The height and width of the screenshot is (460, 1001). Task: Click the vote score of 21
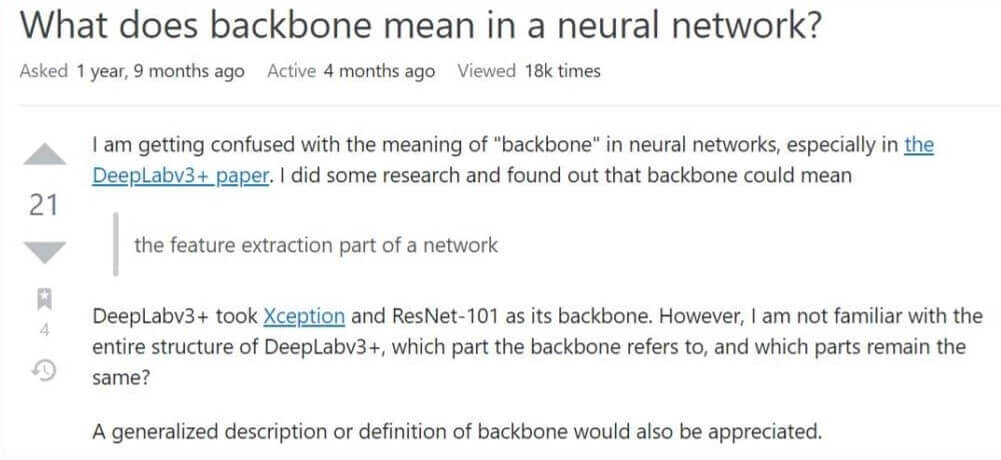pos(43,206)
